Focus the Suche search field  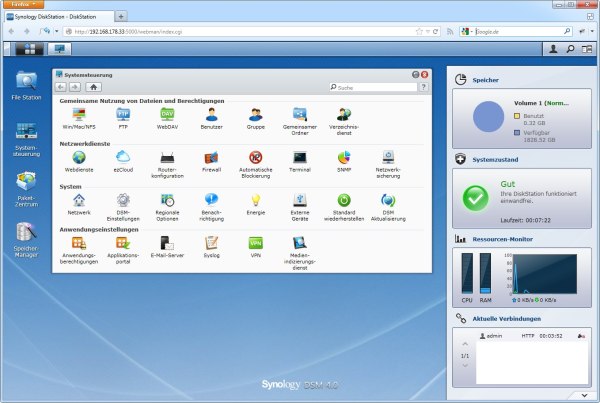coord(373,87)
